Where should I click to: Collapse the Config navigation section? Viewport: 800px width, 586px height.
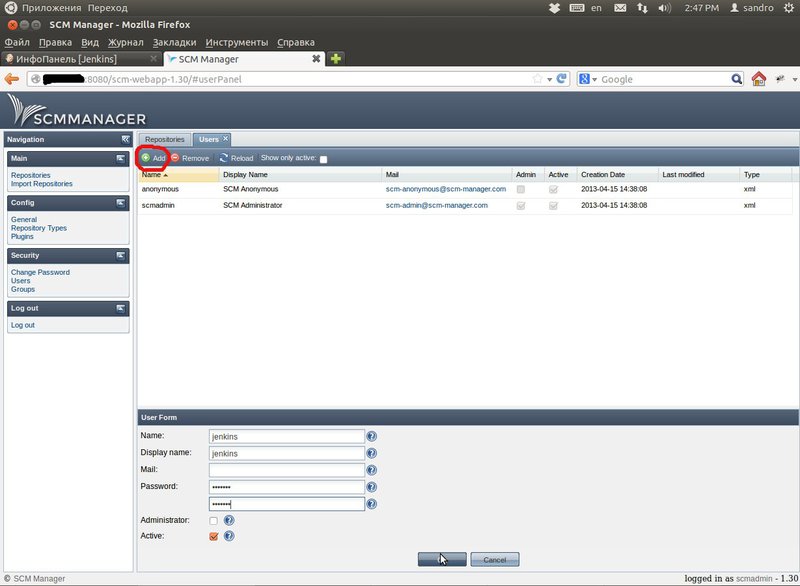[120, 203]
